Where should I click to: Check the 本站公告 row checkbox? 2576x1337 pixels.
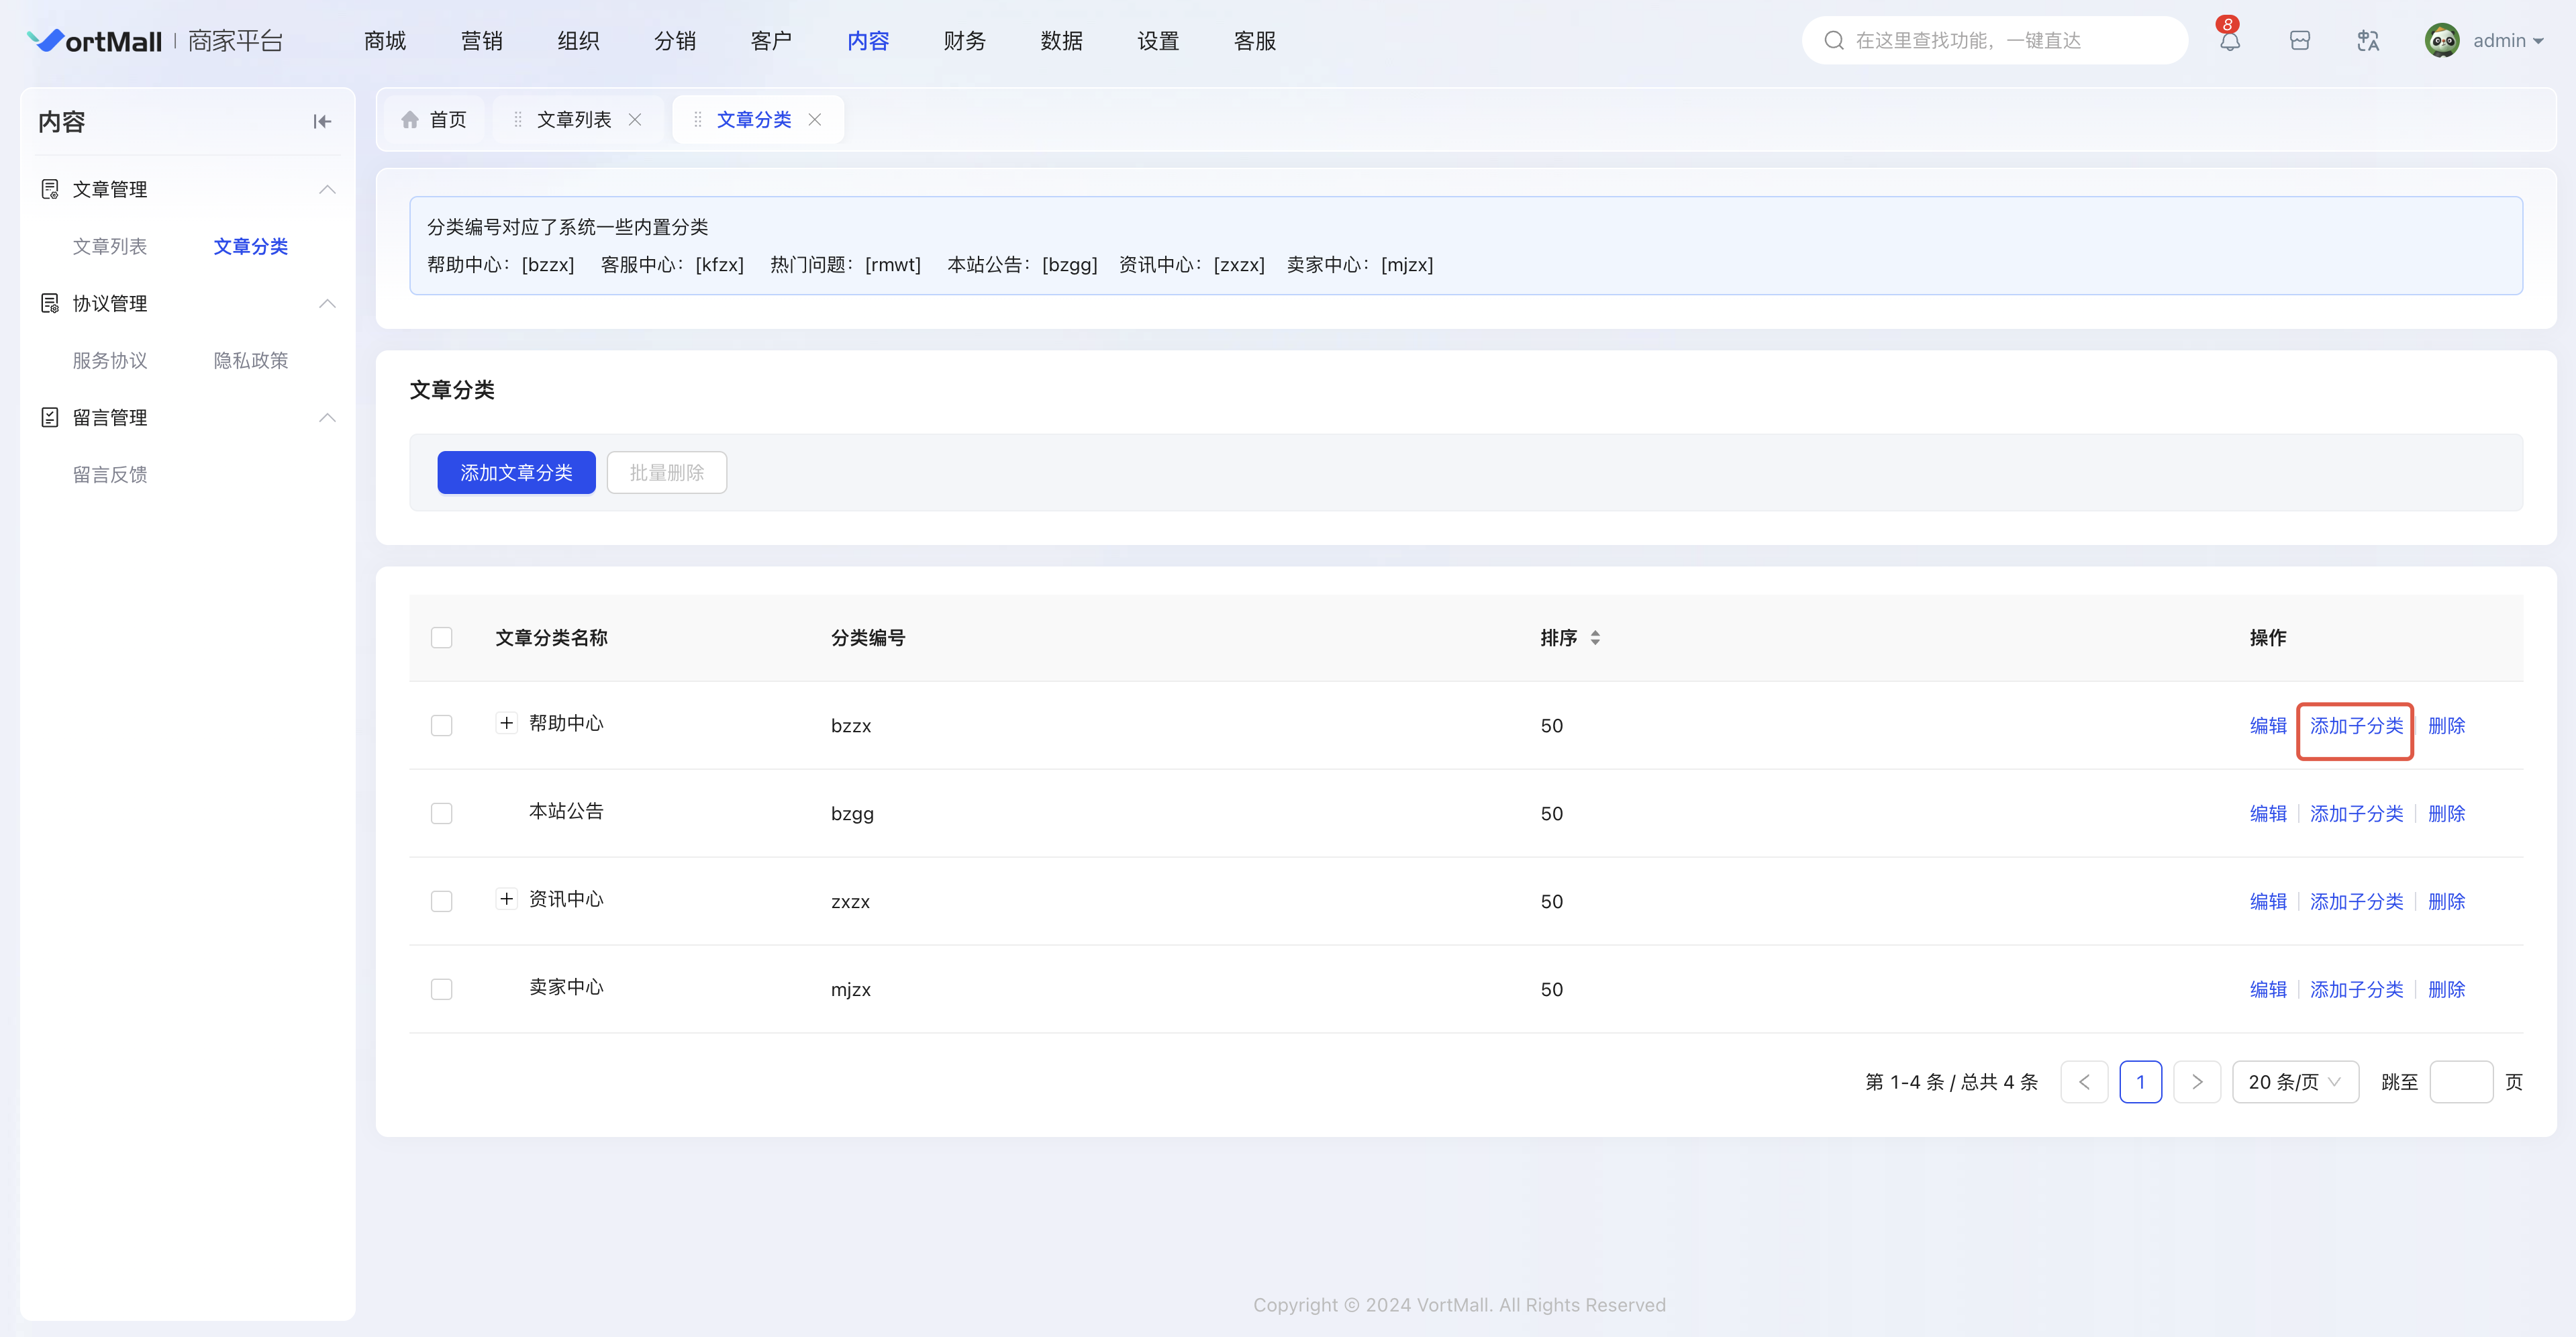pos(441,814)
